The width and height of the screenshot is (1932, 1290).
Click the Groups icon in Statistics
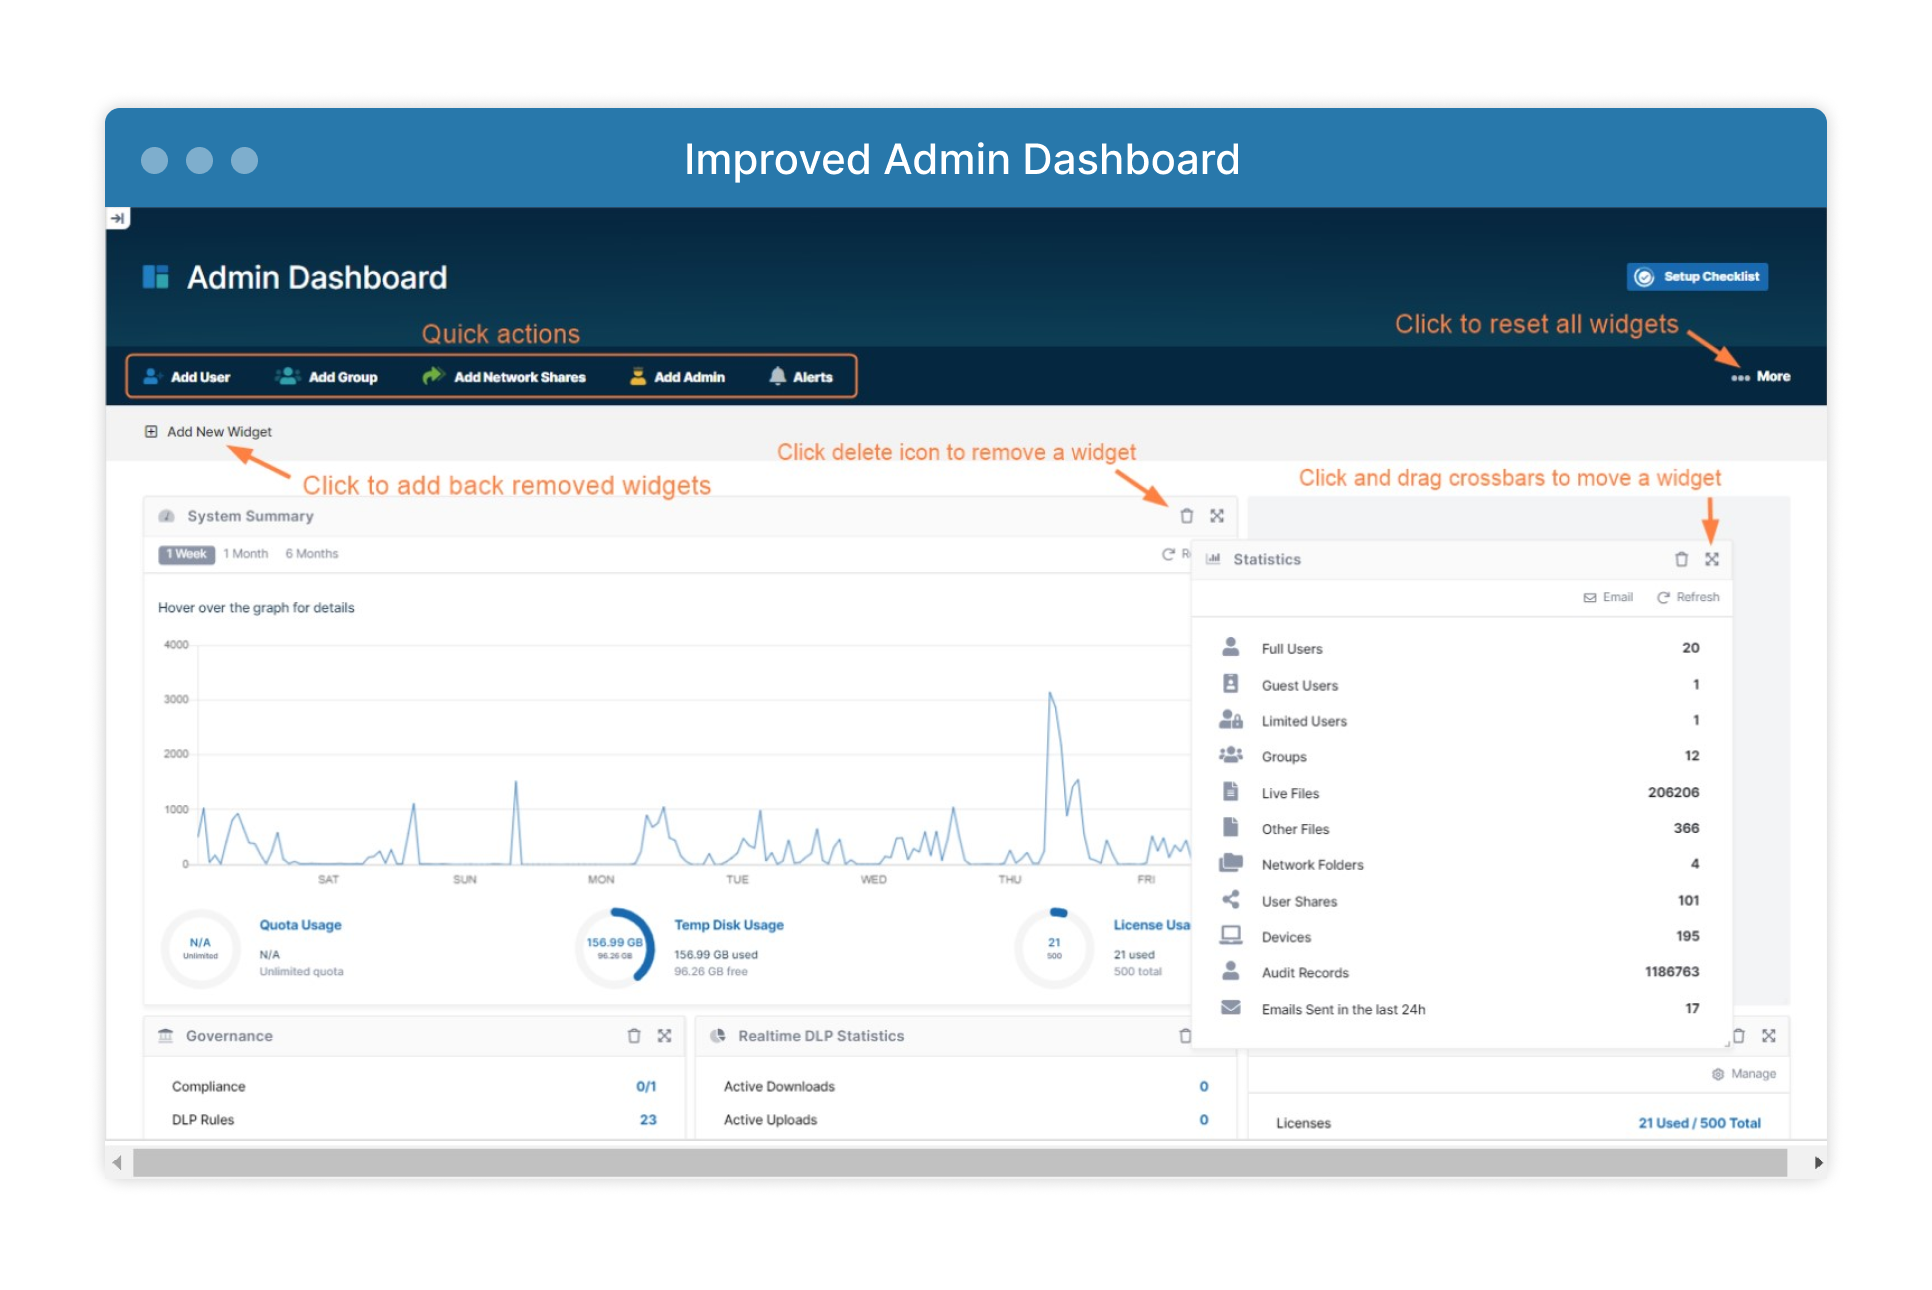click(x=1231, y=756)
